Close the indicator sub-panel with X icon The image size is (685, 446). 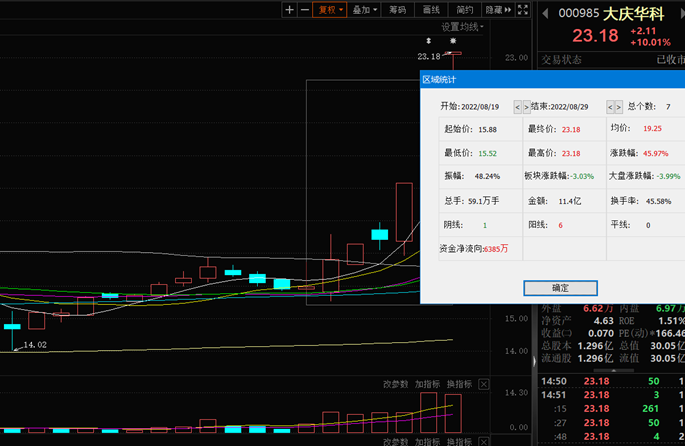pyautogui.click(x=484, y=384)
